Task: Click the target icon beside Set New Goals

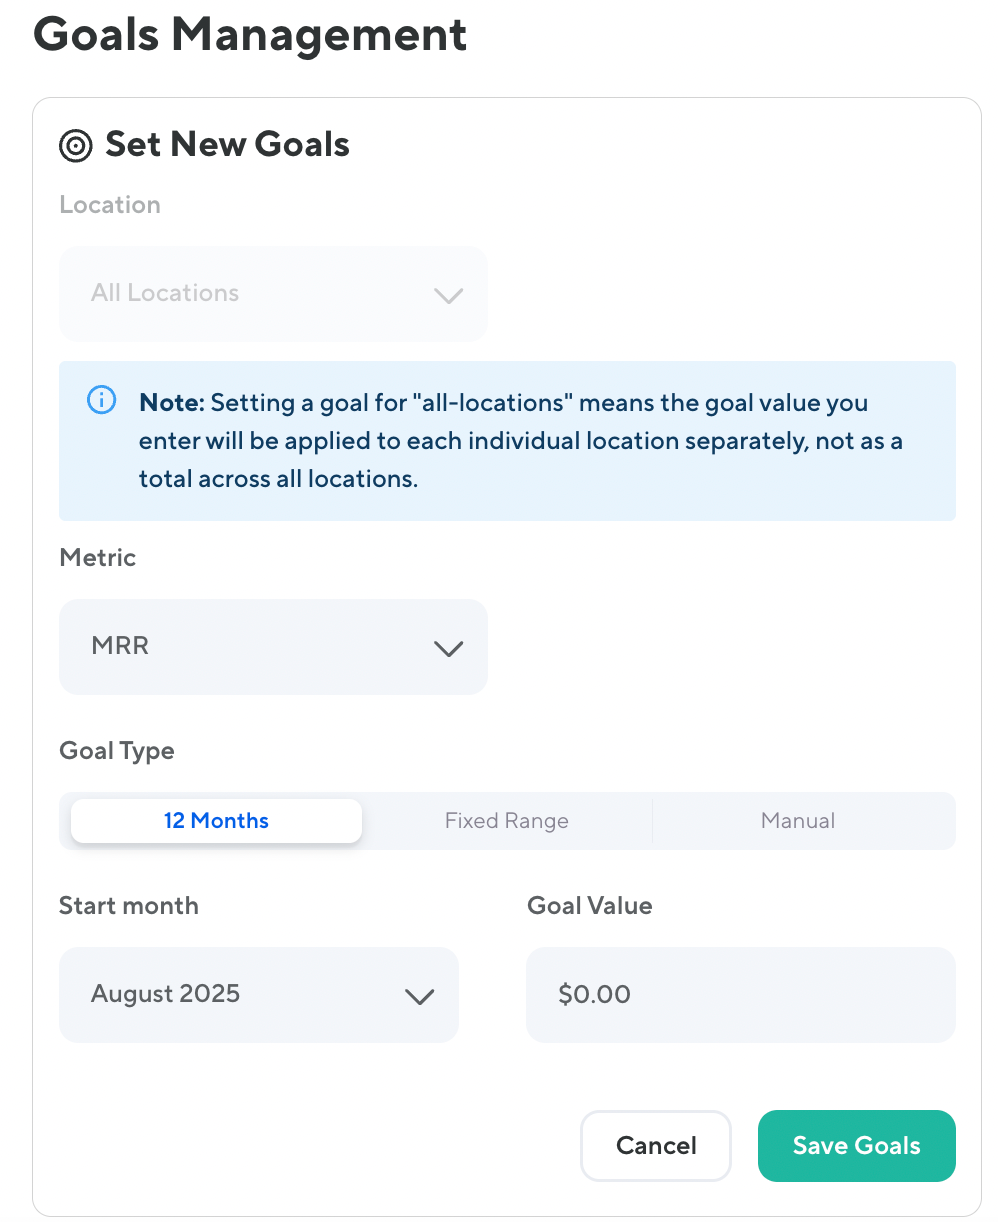Action: 76,146
